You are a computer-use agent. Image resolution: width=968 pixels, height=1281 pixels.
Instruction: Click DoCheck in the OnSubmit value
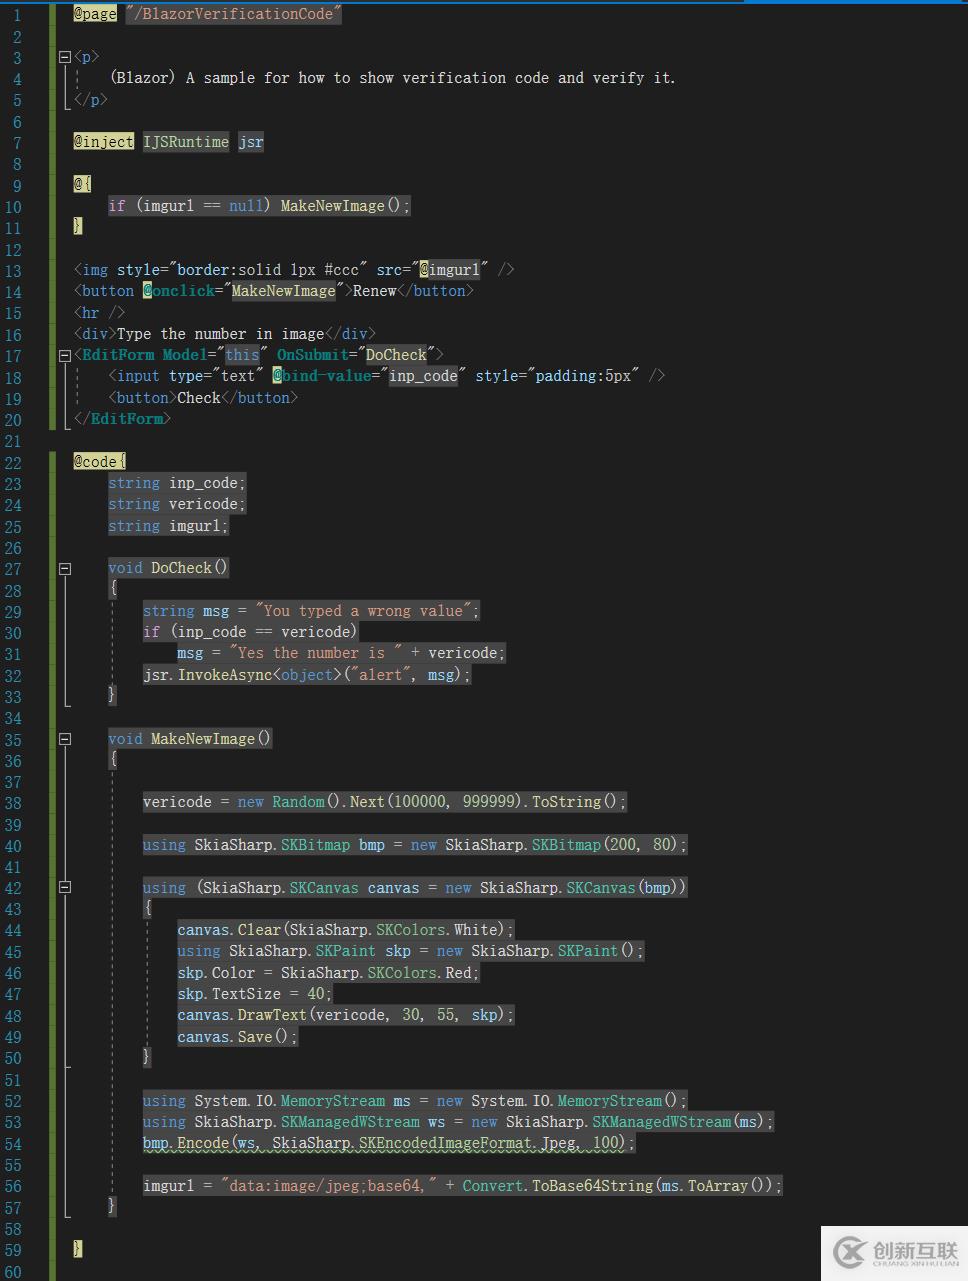[x=396, y=355]
